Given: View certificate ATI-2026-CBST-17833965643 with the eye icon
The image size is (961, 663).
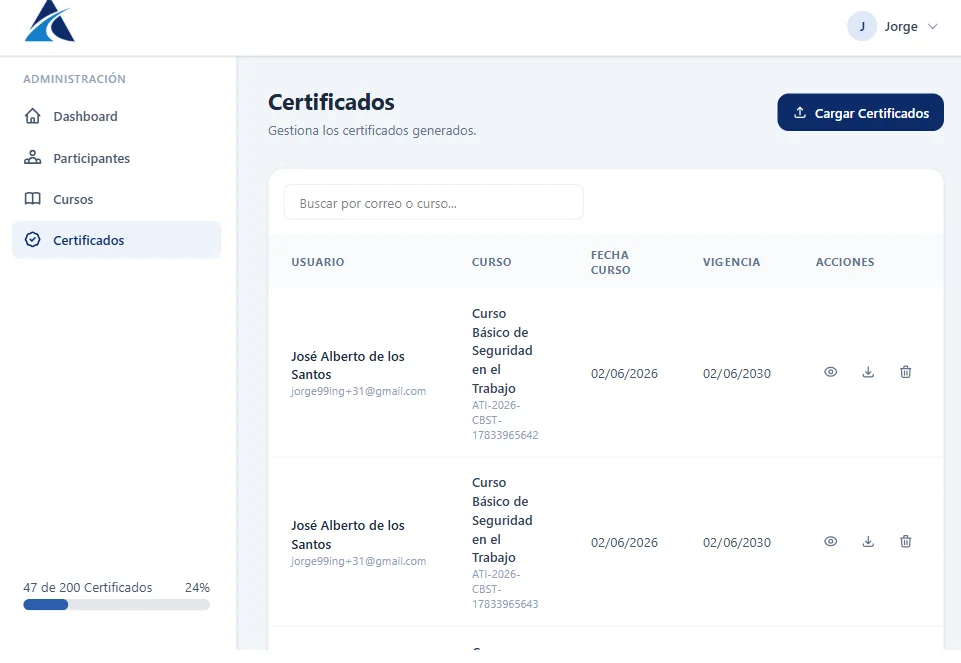Looking at the screenshot, I should [830, 541].
